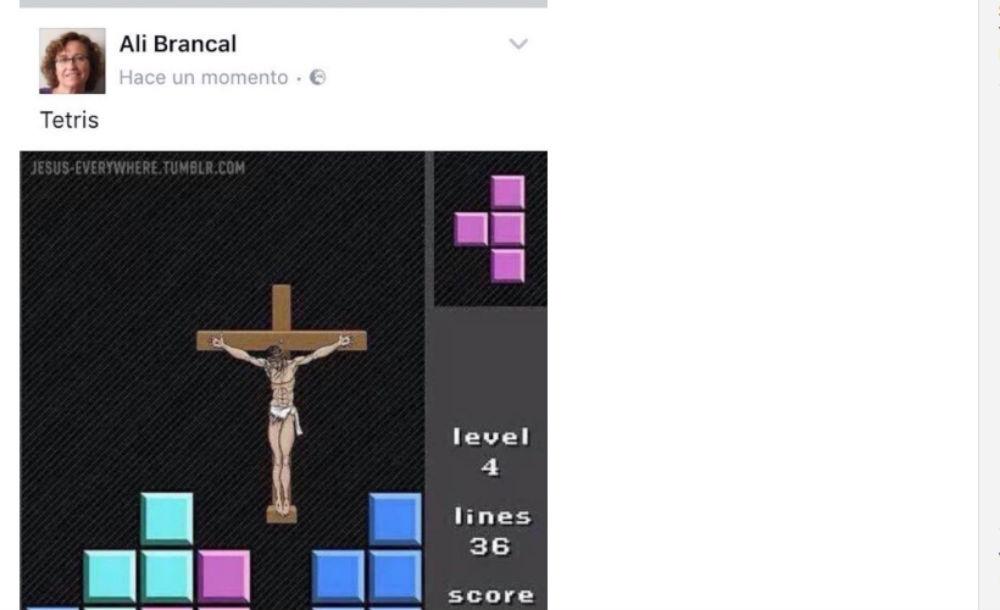Click the purple block beside the cyan blocks

point(223,576)
